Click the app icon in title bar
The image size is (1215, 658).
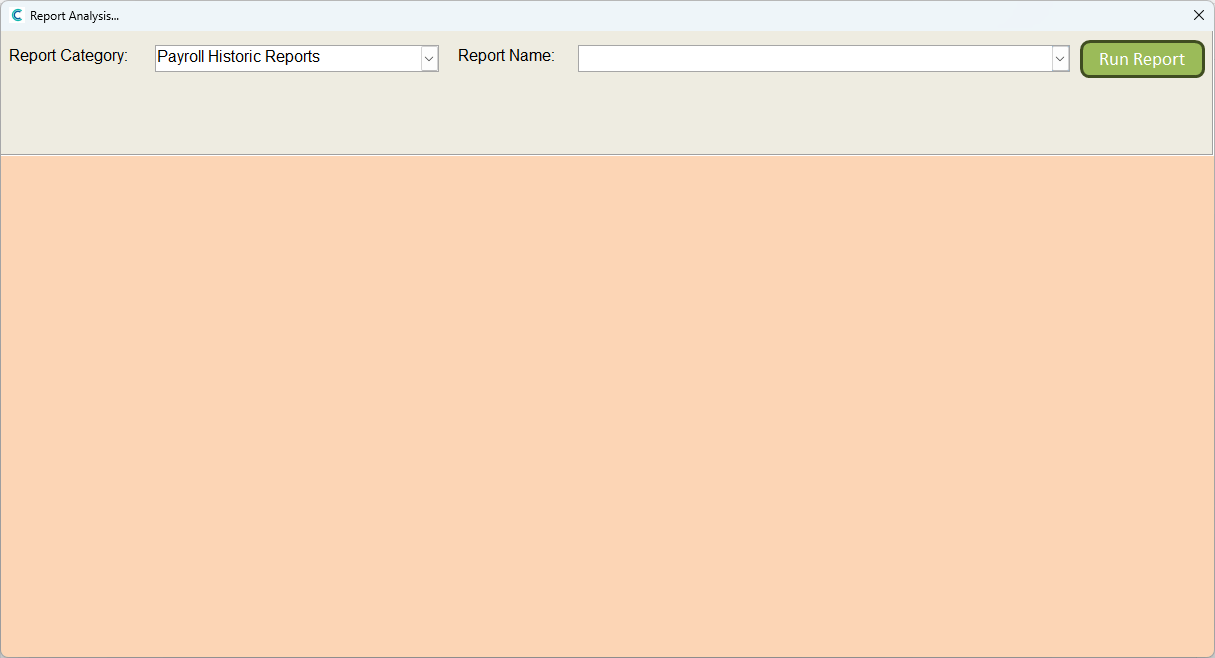click(17, 15)
